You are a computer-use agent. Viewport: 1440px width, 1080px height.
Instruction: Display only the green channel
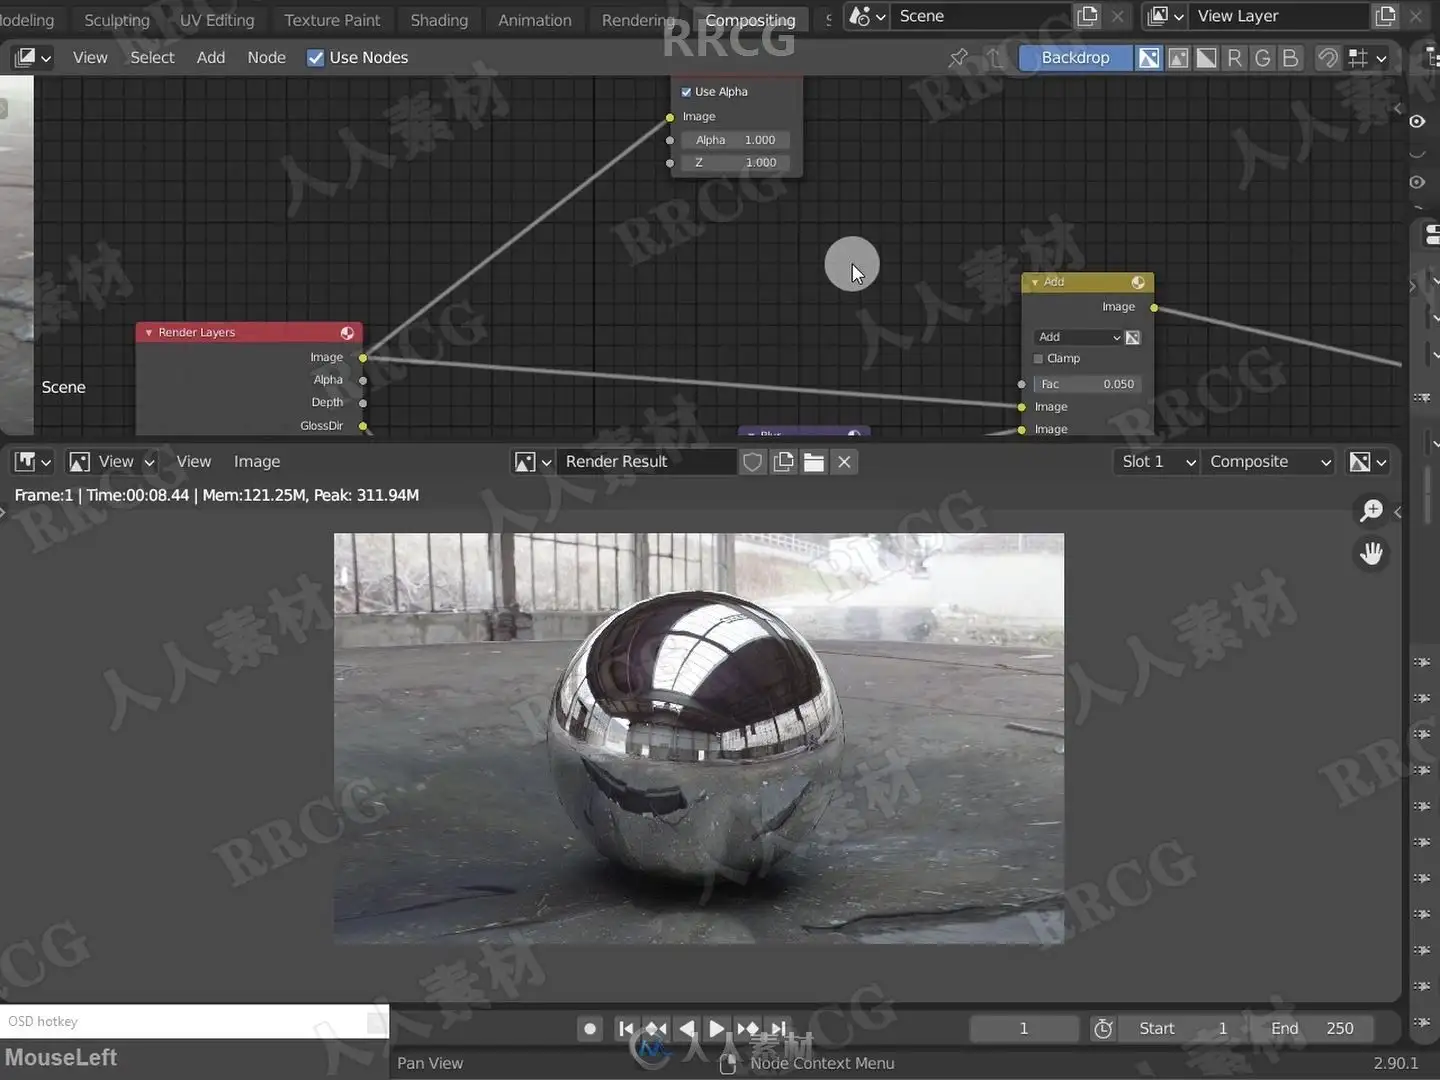coord(1263,58)
